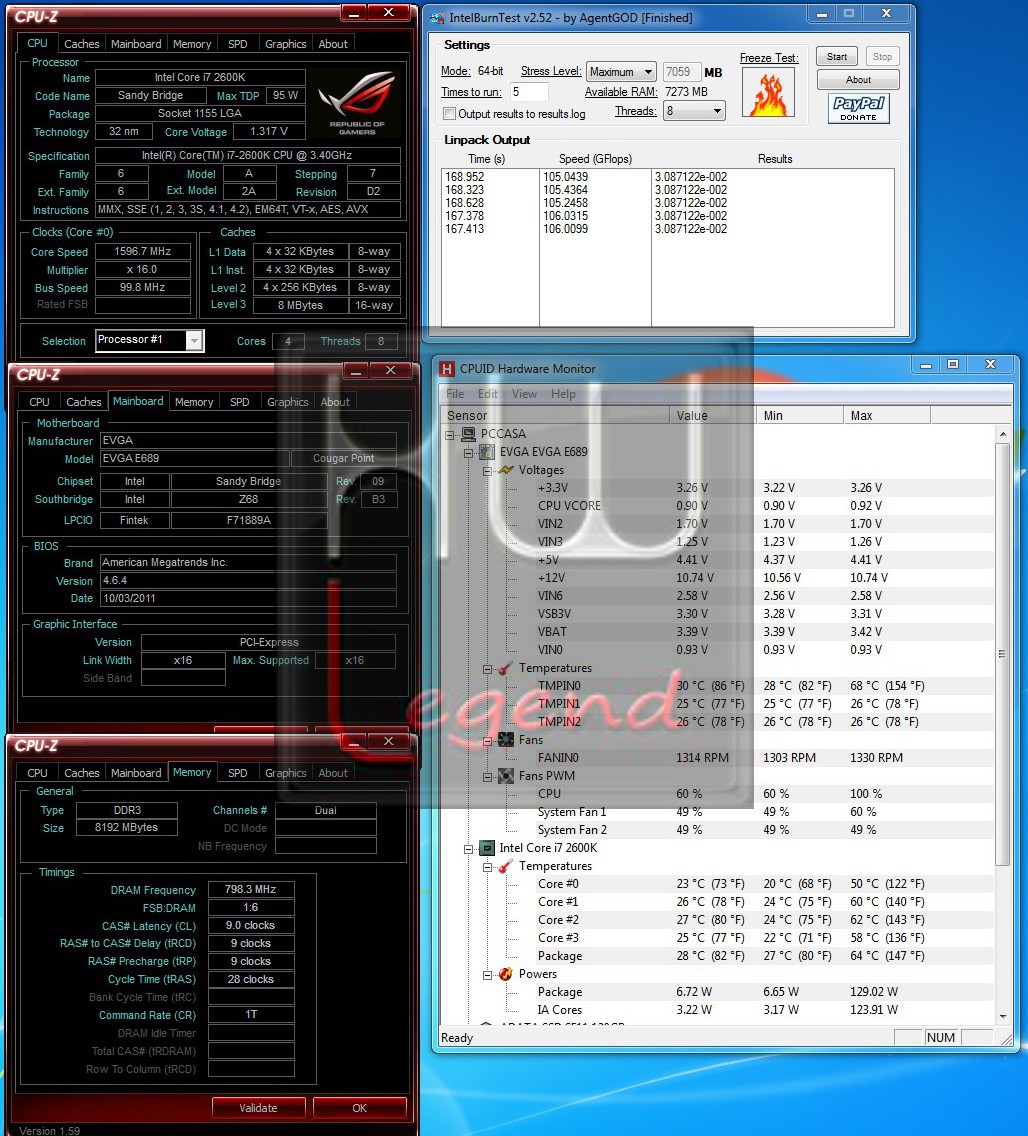Open the File menu in Hardware Monitor

click(455, 393)
